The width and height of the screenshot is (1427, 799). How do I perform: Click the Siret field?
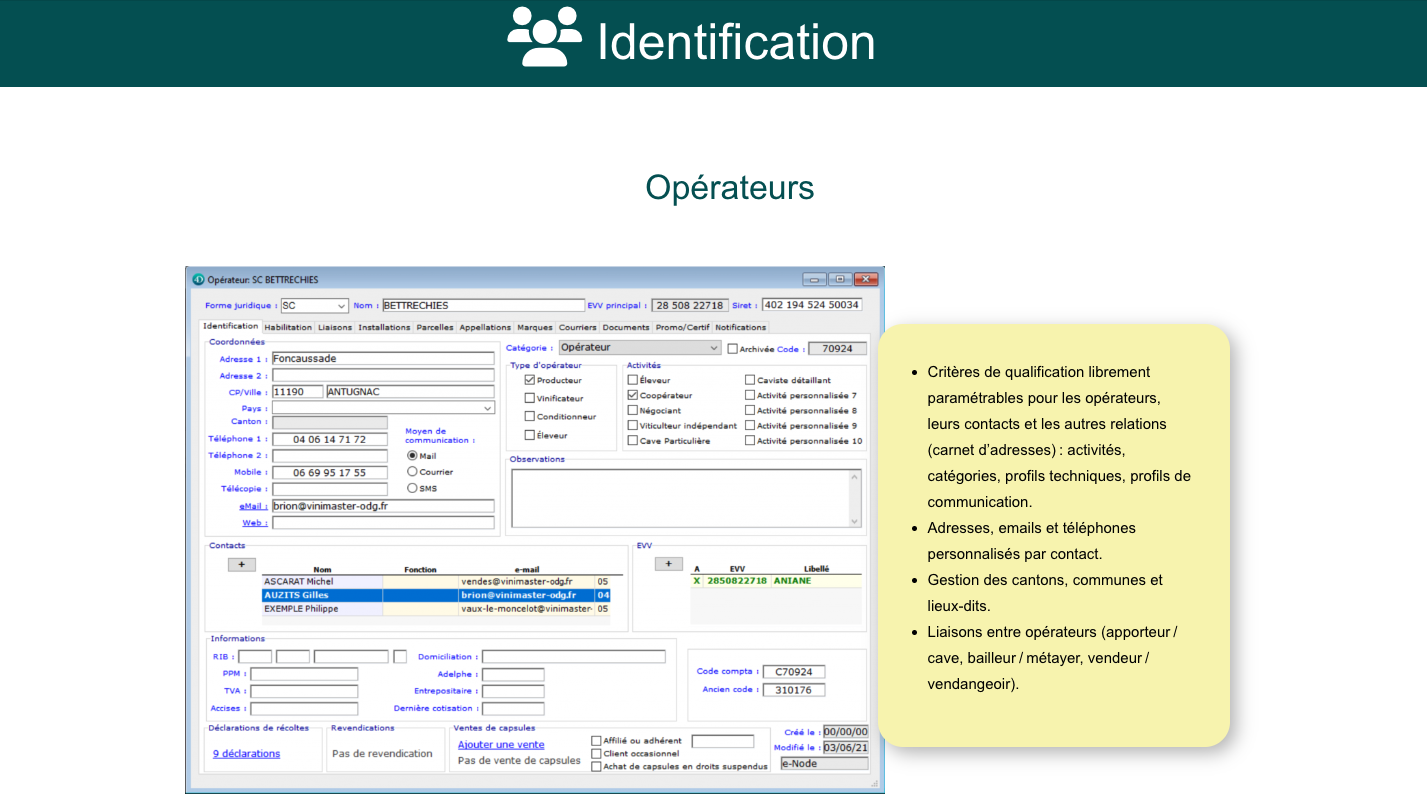(x=811, y=305)
